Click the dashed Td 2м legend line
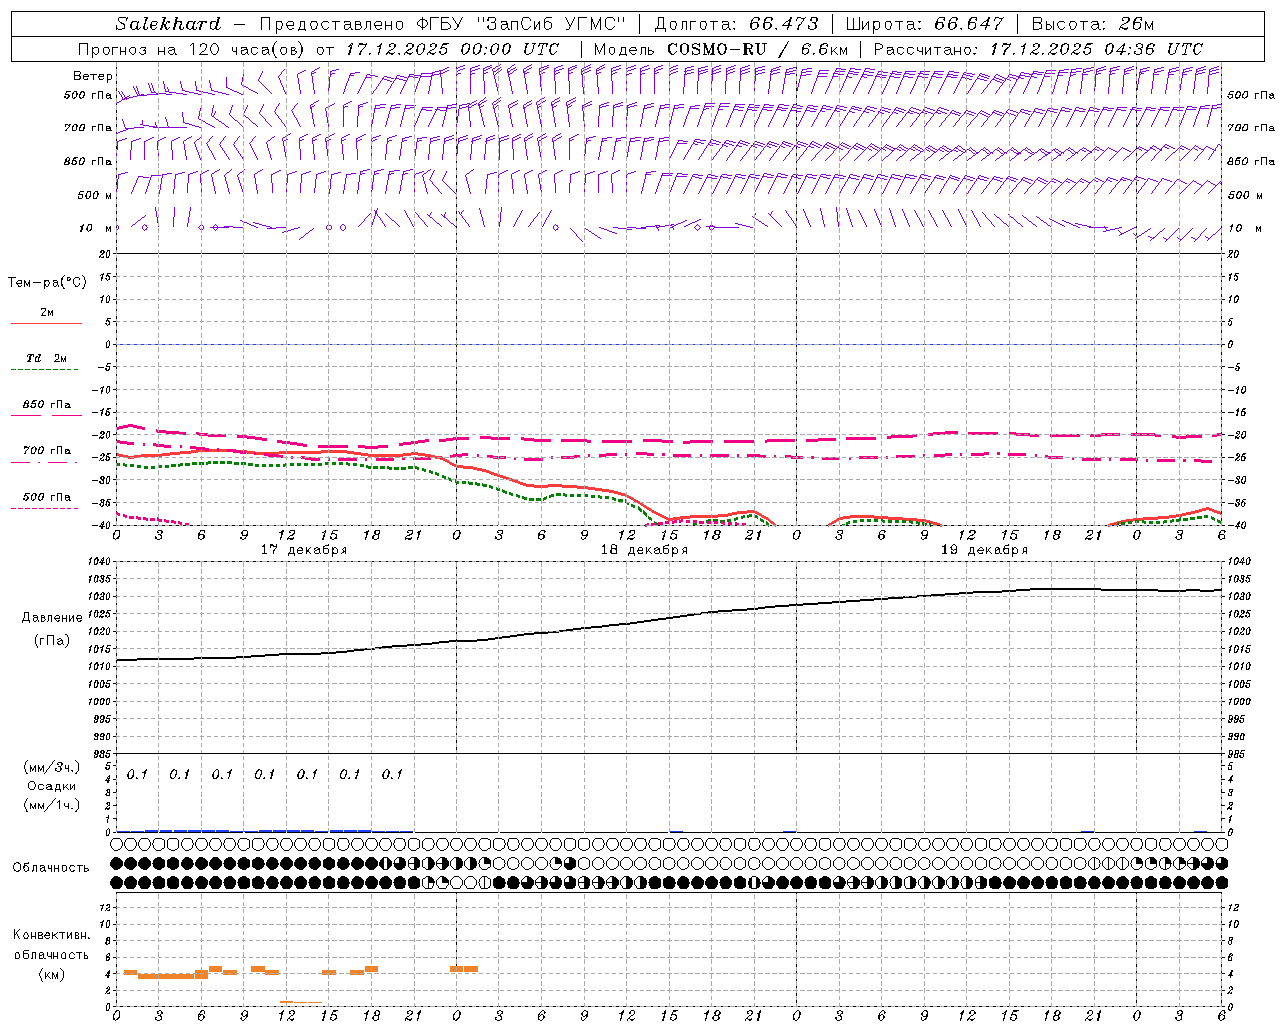Viewport: 1280px width, 1024px height. 45,369
